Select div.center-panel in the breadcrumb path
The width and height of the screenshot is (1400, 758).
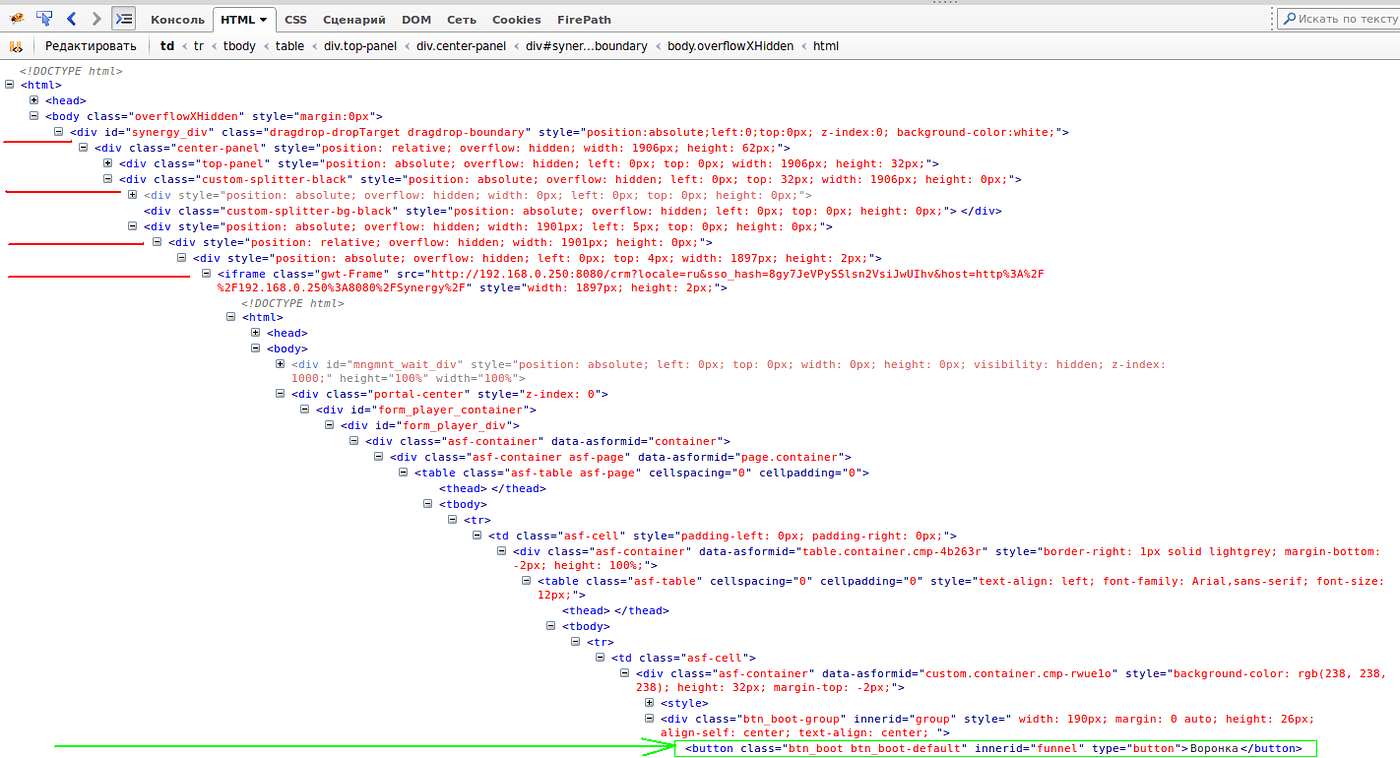pyautogui.click(x=461, y=46)
